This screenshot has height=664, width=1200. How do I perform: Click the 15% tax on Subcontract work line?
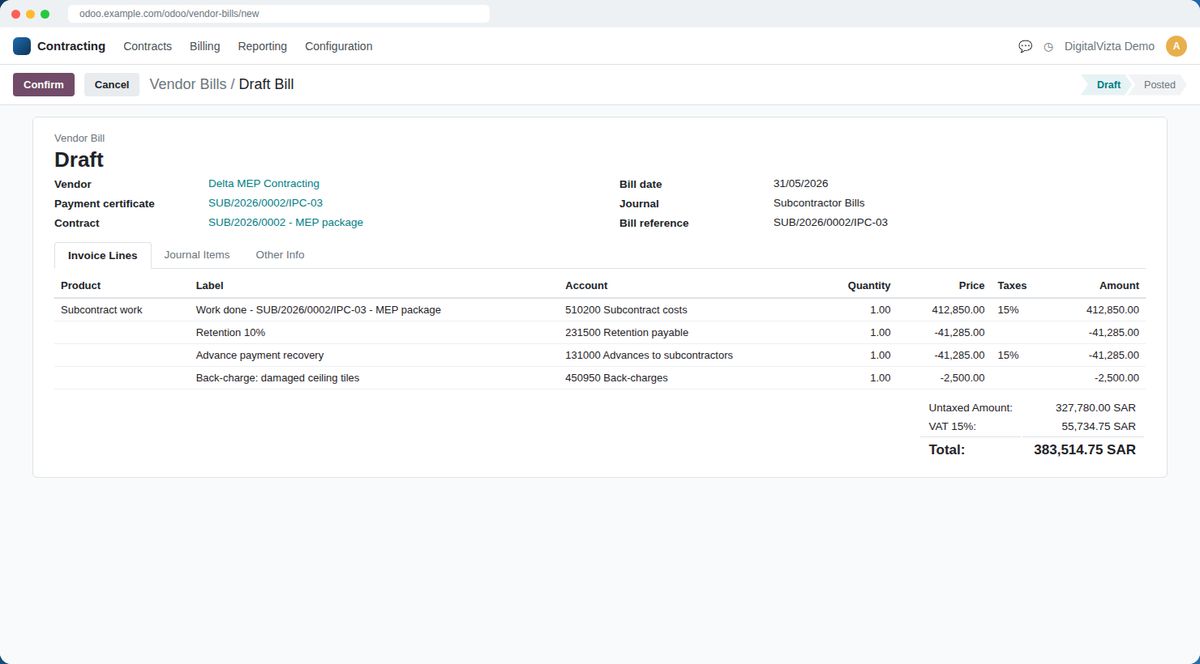pos(1008,310)
